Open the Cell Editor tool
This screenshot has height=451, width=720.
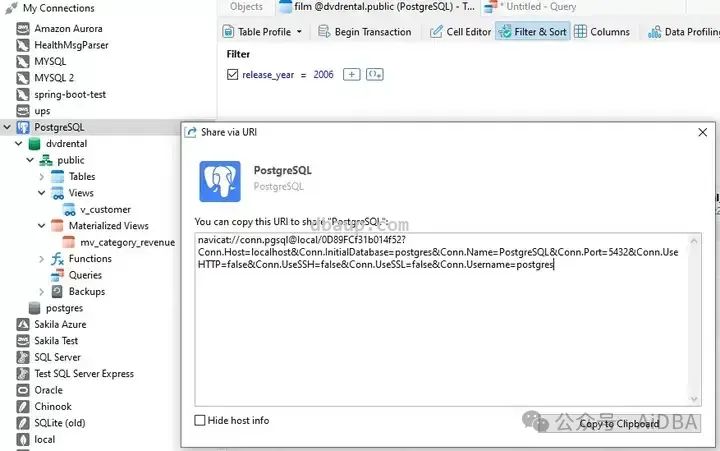coord(436,32)
